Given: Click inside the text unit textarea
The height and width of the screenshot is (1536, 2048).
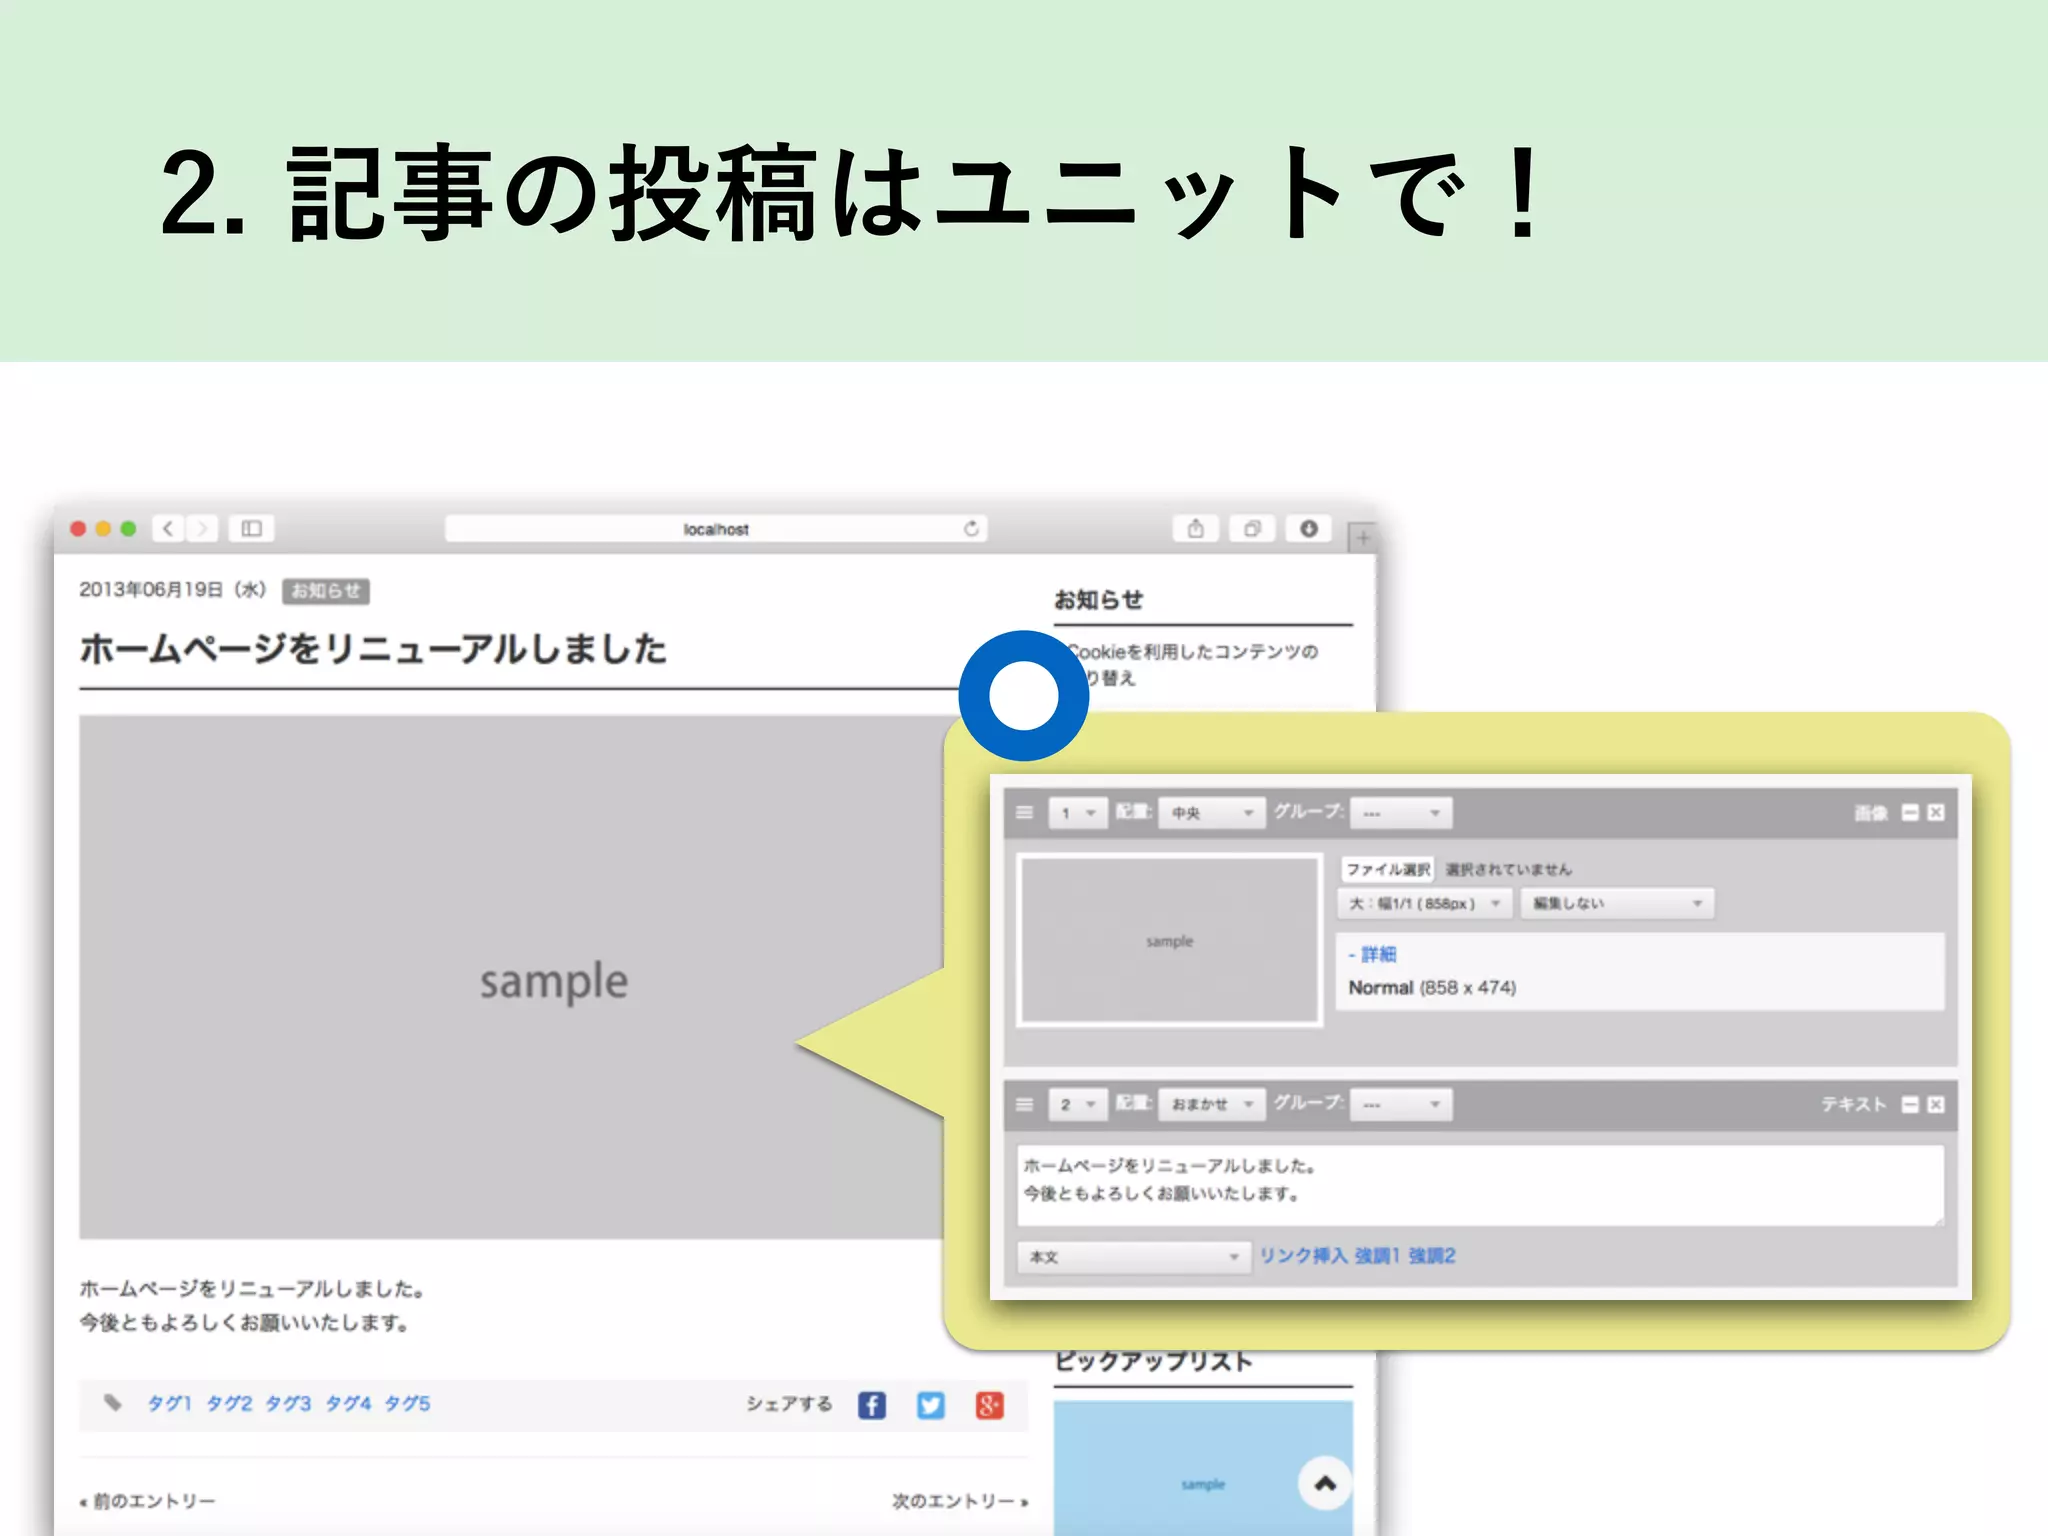Looking at the screenshot, I should [x=1481, y=1186].
